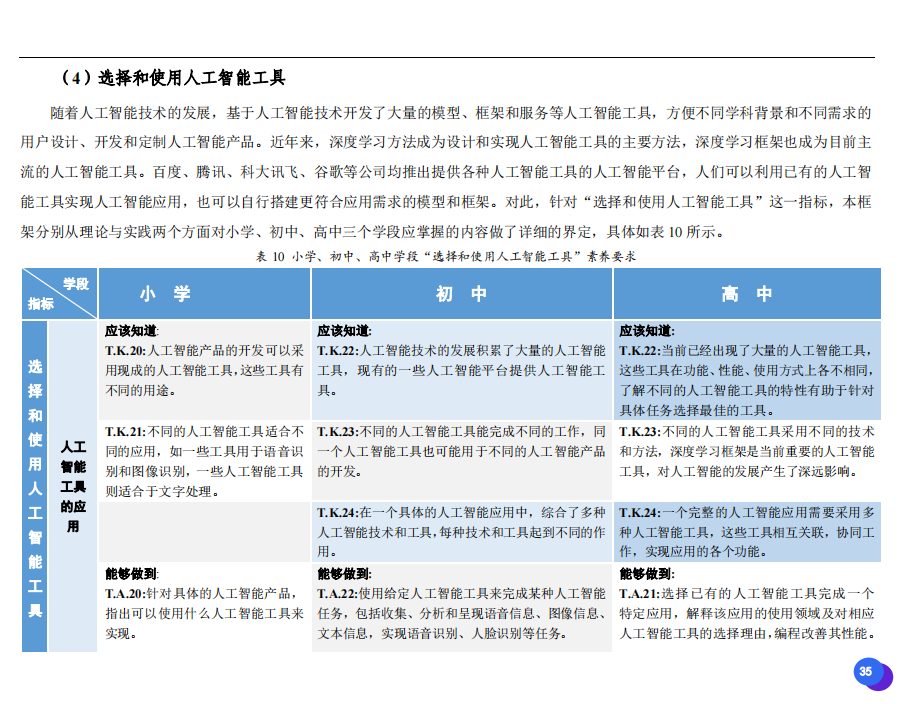Click the page number 35 badge
907x704 pixels.
click(x=866, y=672)
